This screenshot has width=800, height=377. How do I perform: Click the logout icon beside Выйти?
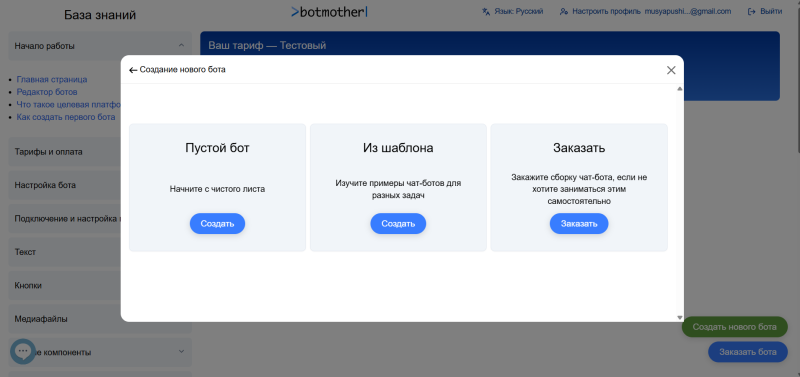pos(752,11)
